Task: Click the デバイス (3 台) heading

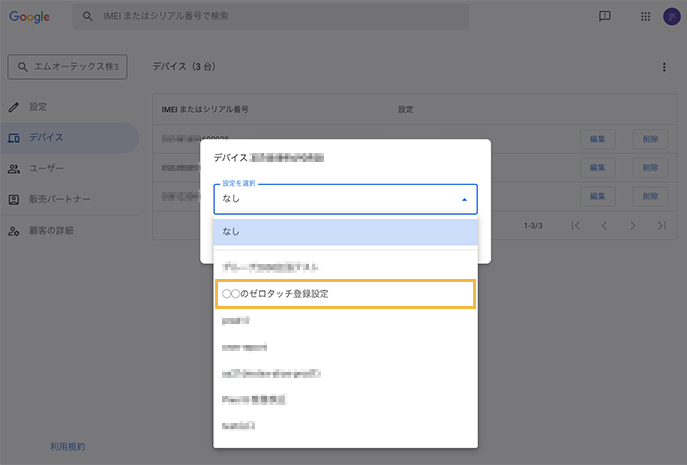Action: point(184,67)
